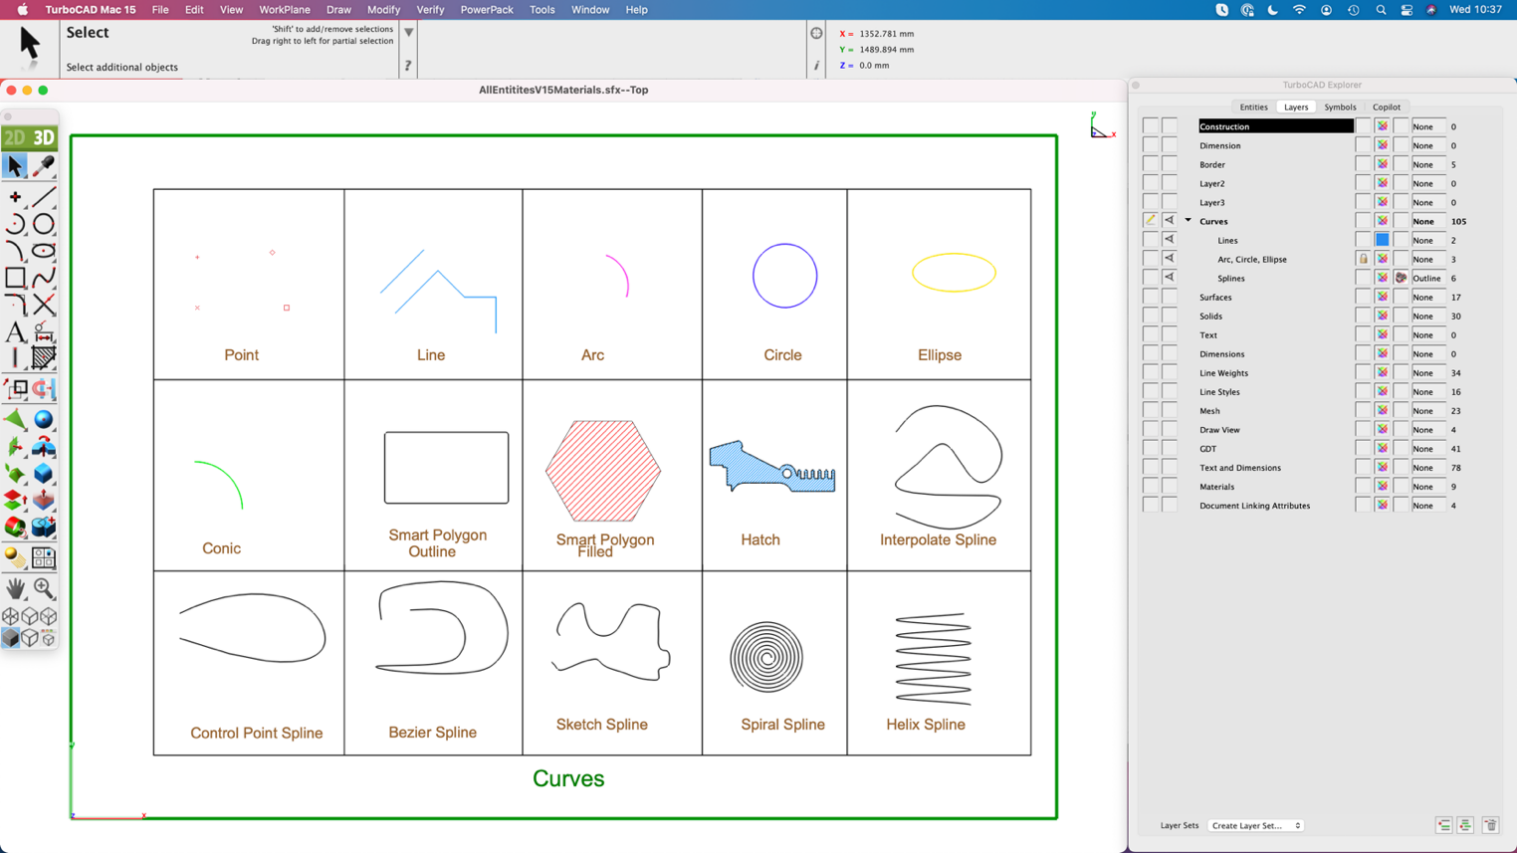Viewport: 1517px width, 853px height.
Task: Click blue color swatch of Lines layer
Action: point(1382,240)
